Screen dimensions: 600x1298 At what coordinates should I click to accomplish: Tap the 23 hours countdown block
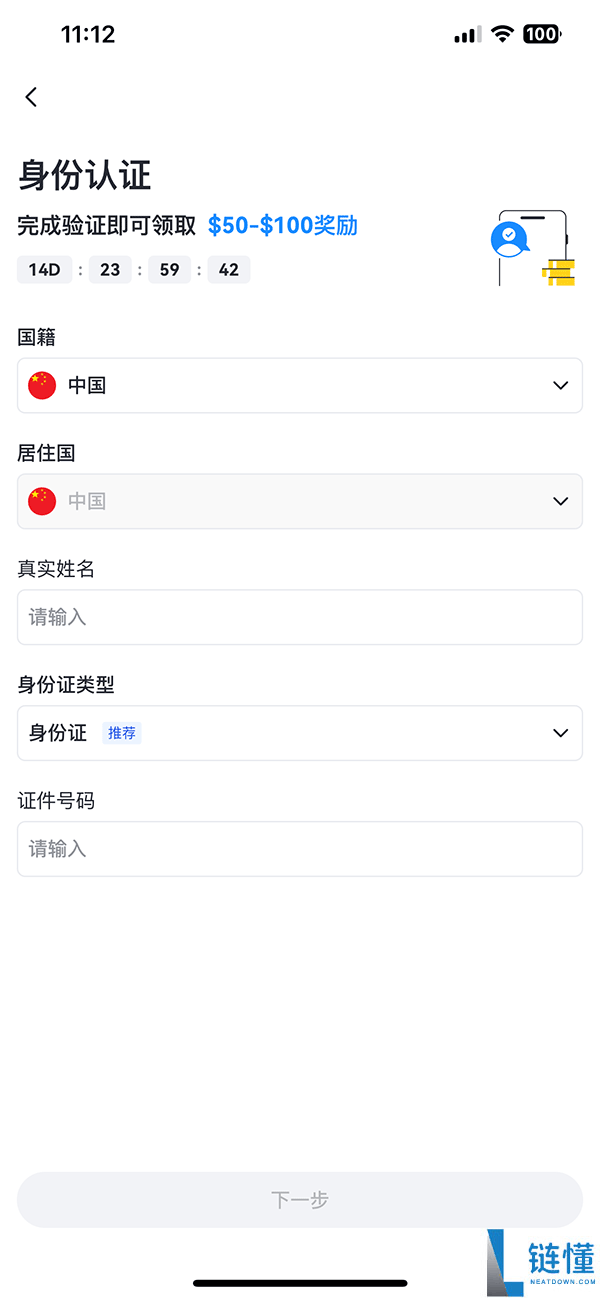pos(109,269)
